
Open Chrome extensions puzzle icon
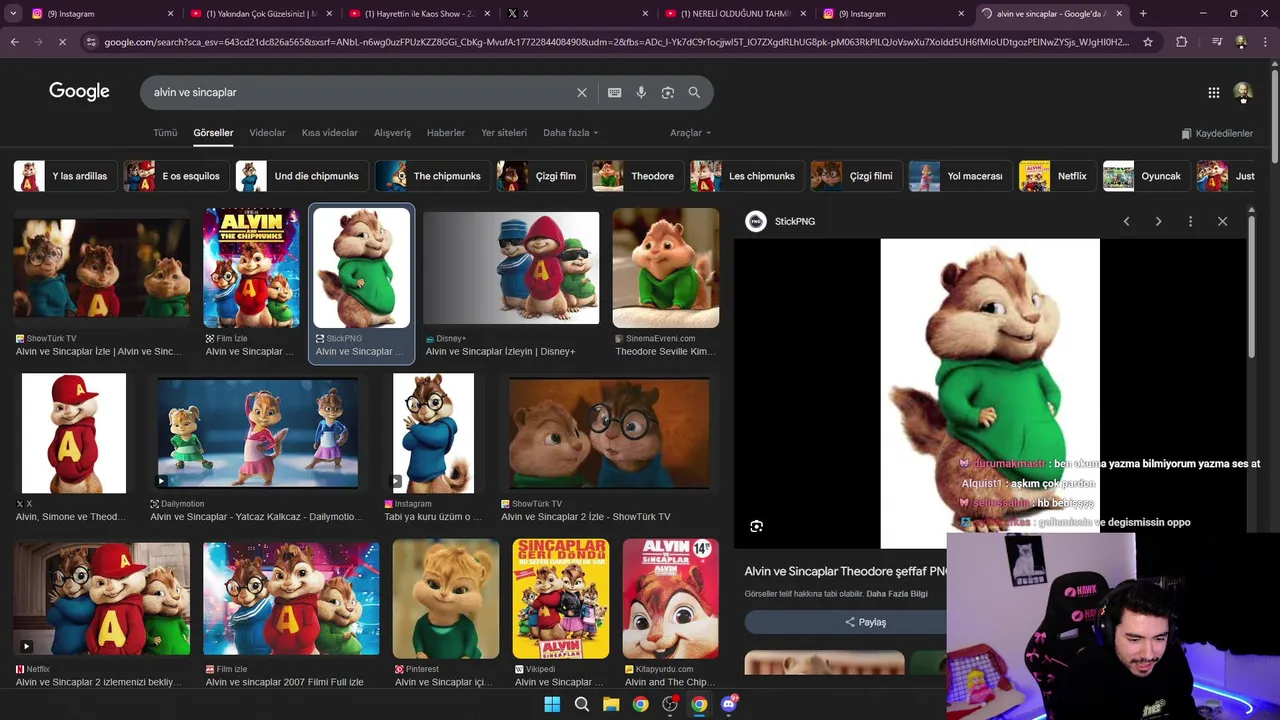1182,42
